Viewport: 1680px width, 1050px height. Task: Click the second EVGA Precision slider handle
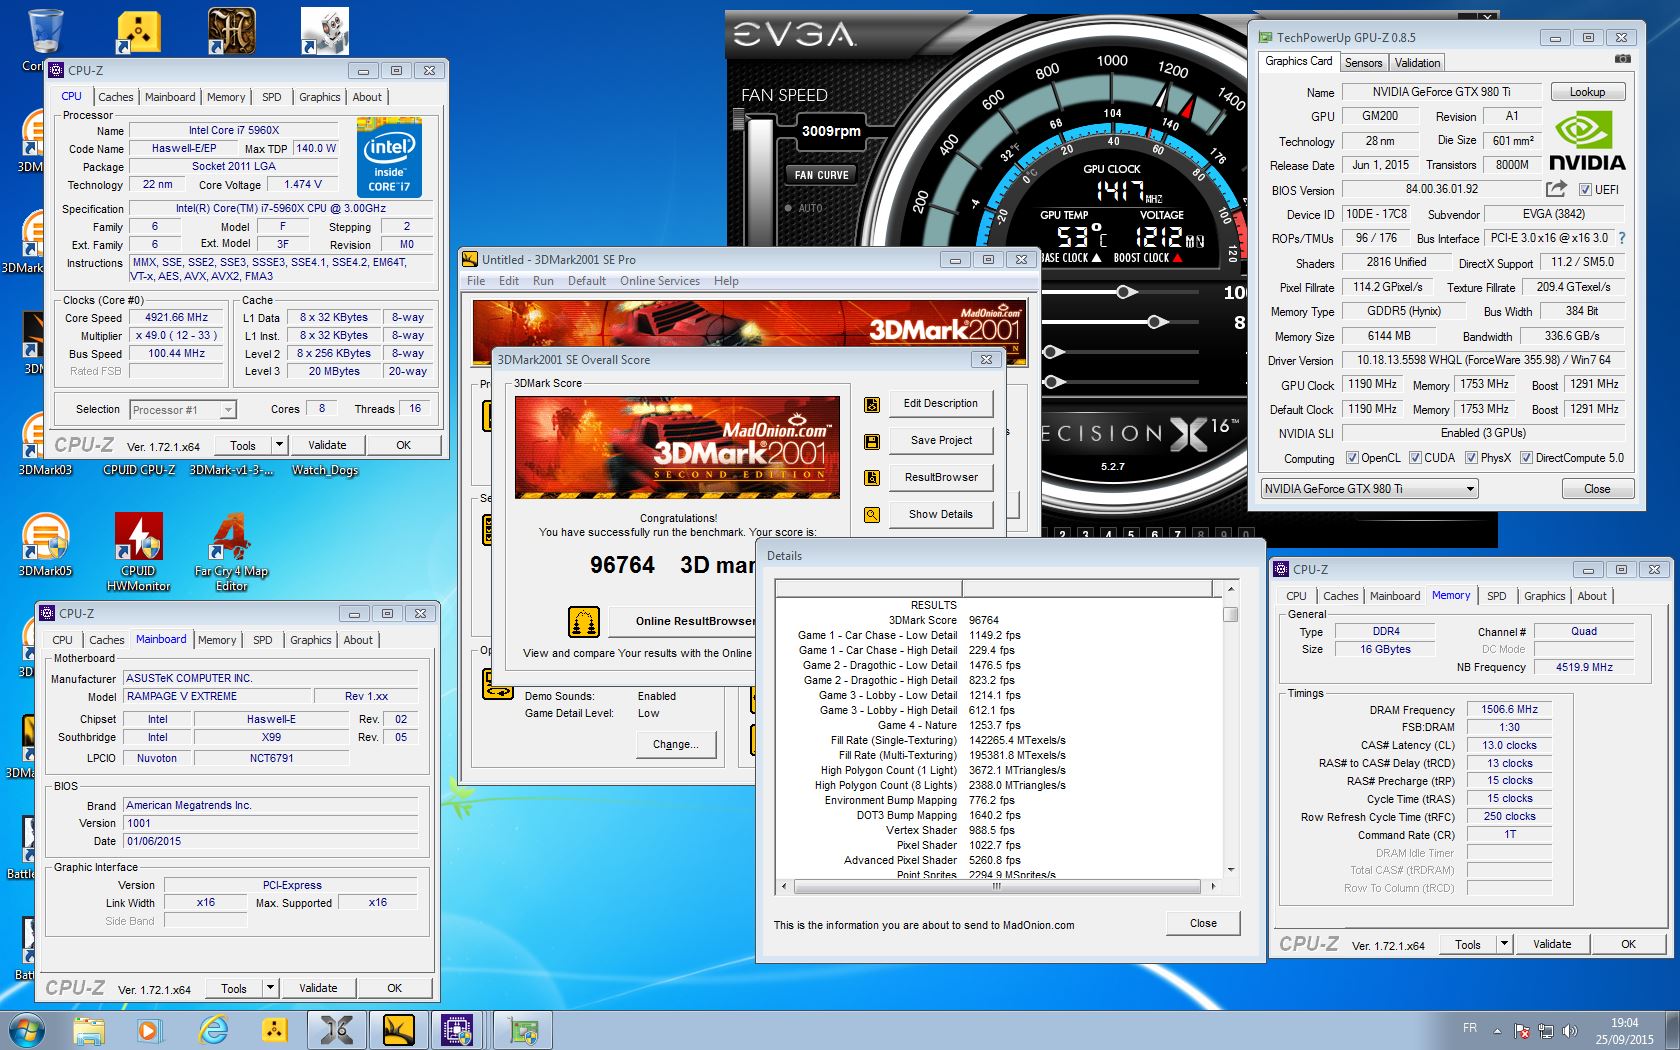click(x=1157, y=322)
